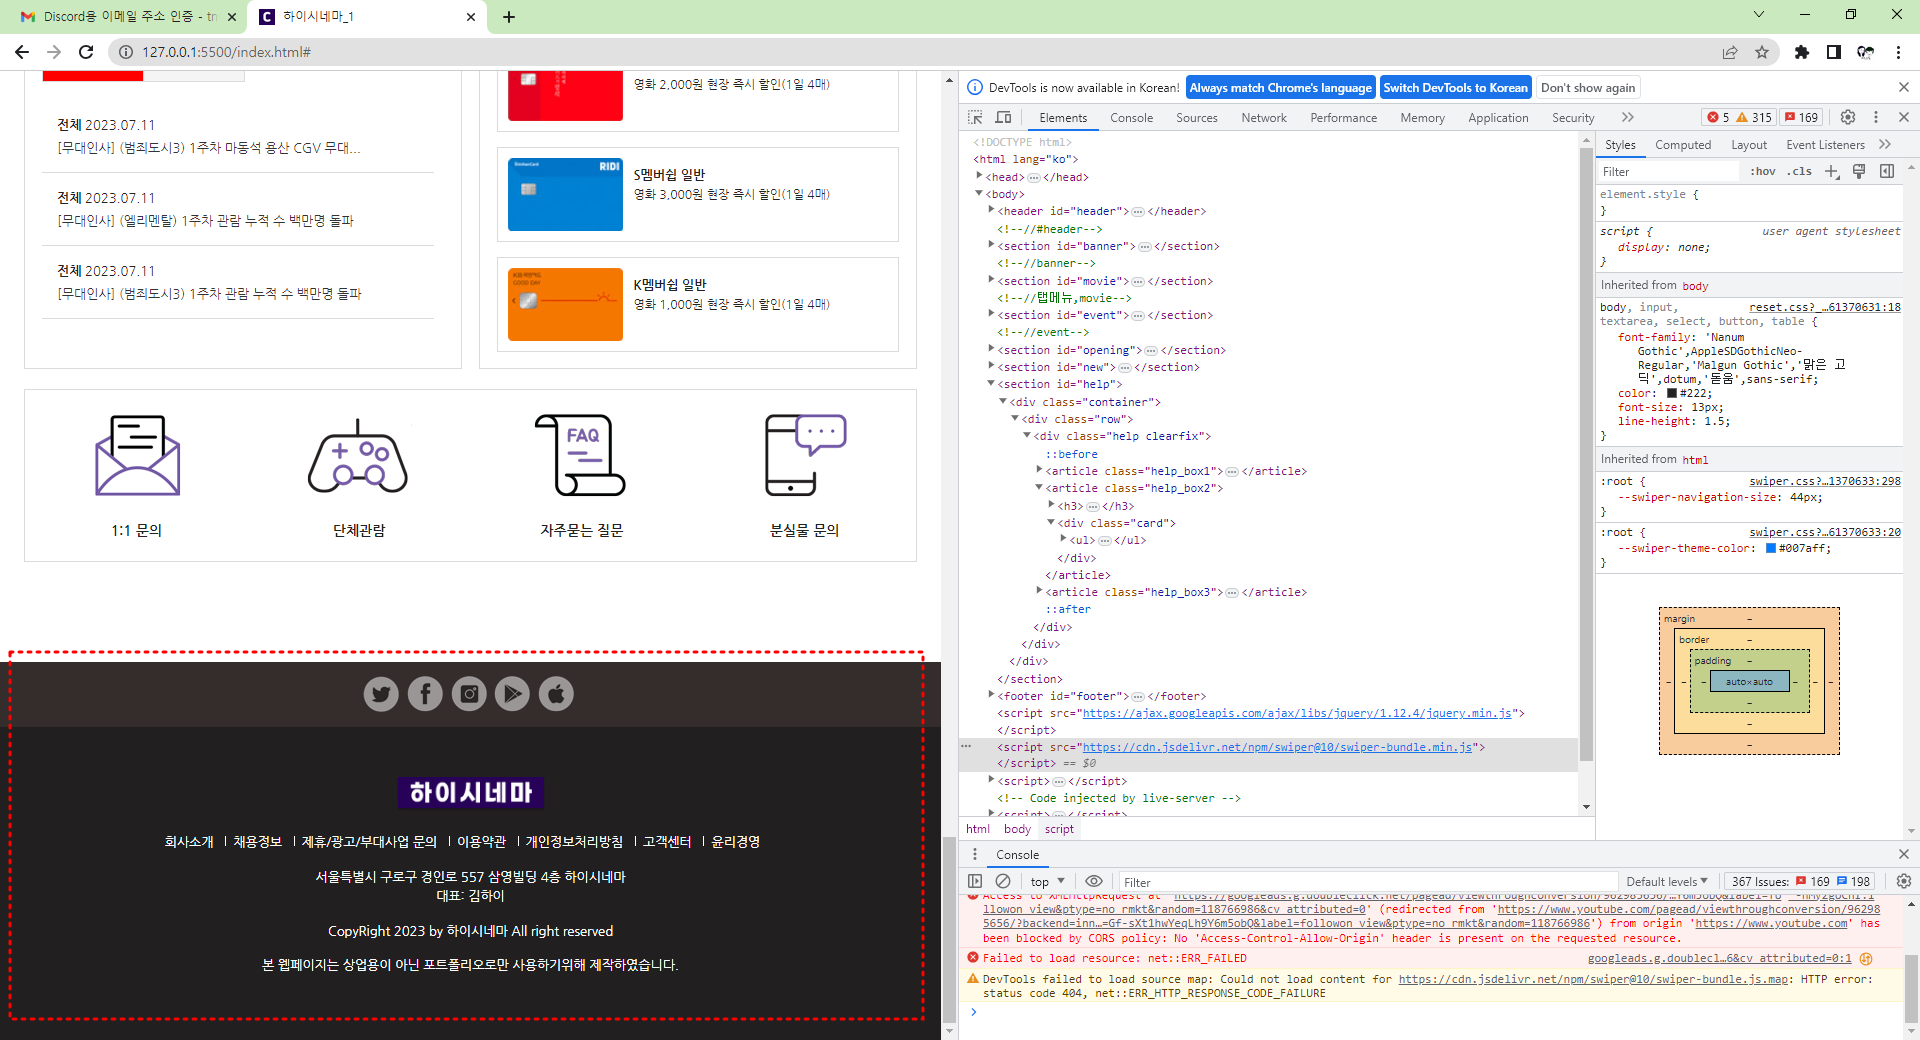
Task: Click the #222 color swatch
Action: click(x=1672, y=393)
